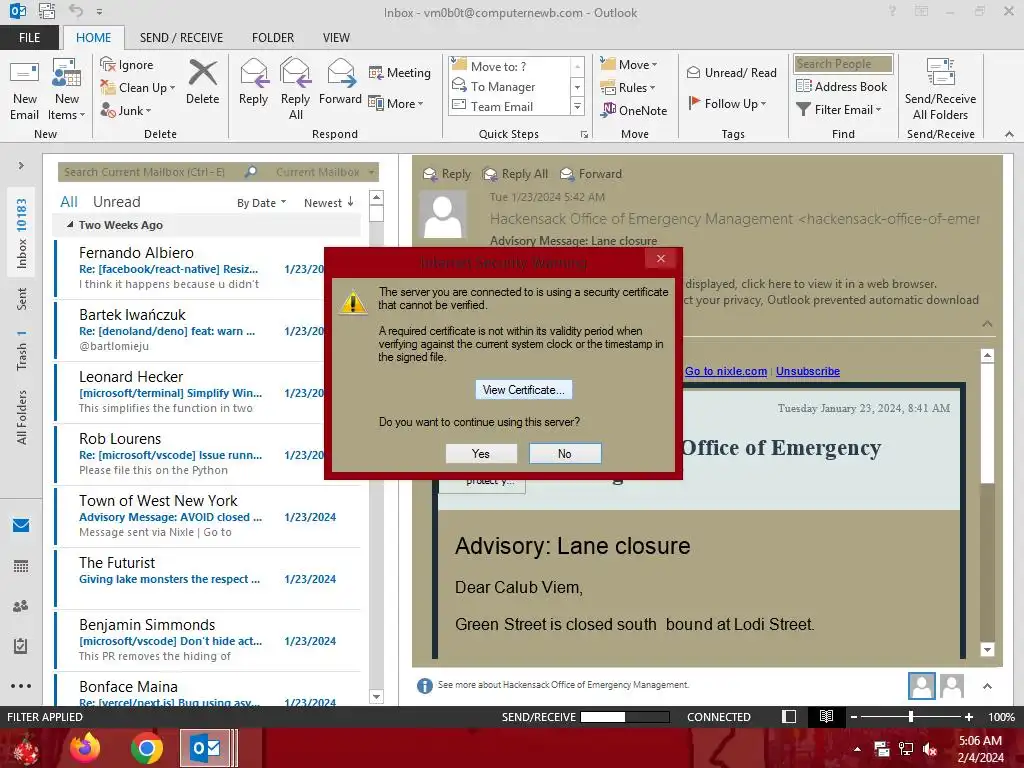The height and width of the screenshot is (768, 1024).
Task: Collapse Two Weeks Ago group
Action: pyautogui.click(x=70, y=225)
